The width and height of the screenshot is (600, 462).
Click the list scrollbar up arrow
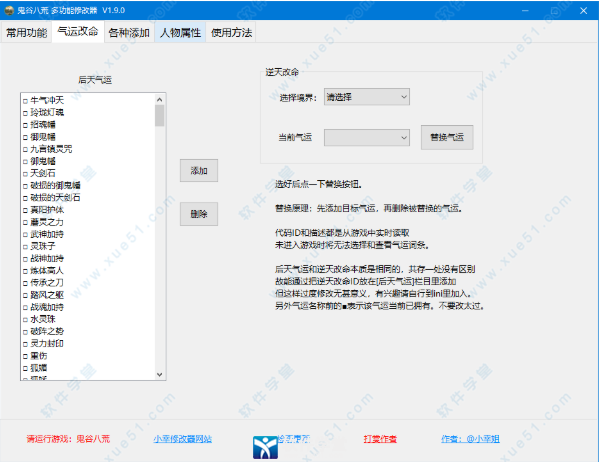(159, 98)
